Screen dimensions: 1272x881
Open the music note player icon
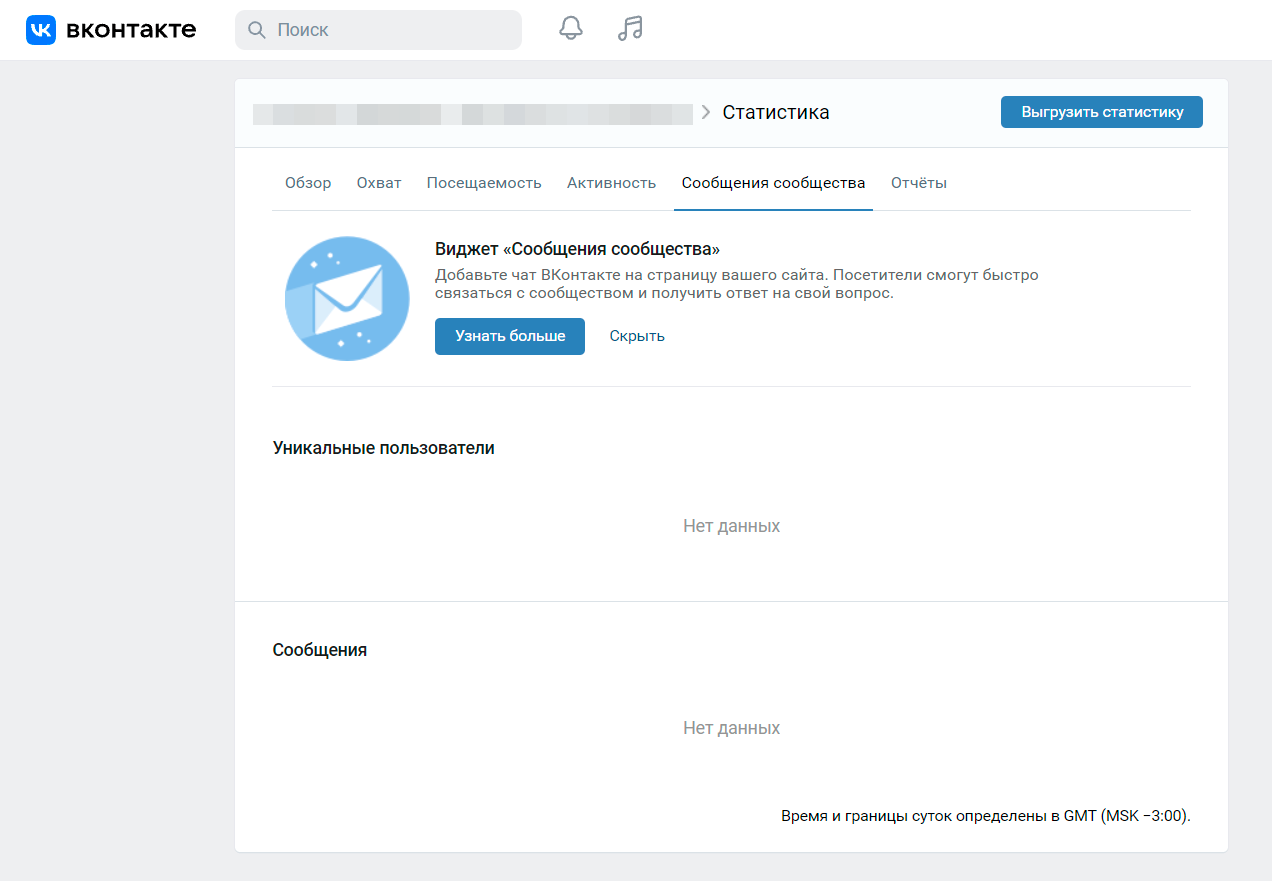point(630,29)
